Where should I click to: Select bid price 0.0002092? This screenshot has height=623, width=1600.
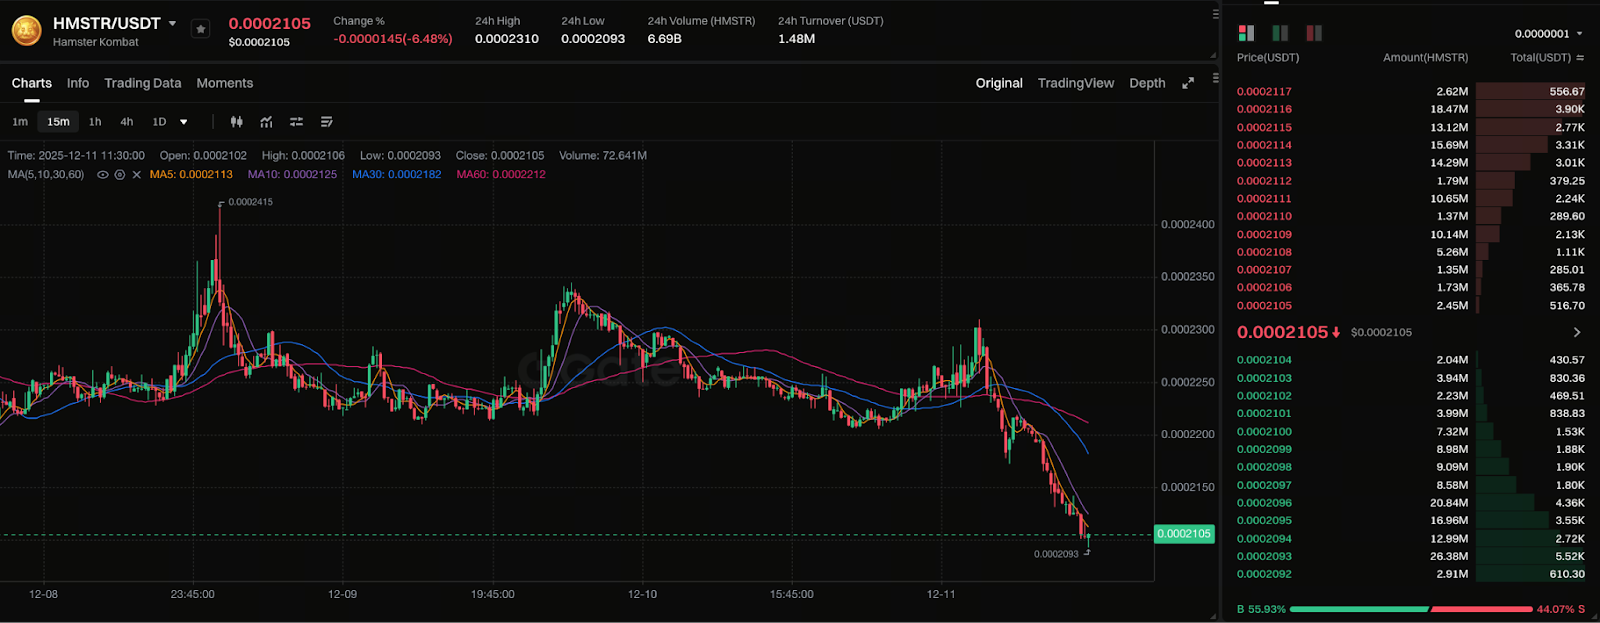pos(1264,574)
